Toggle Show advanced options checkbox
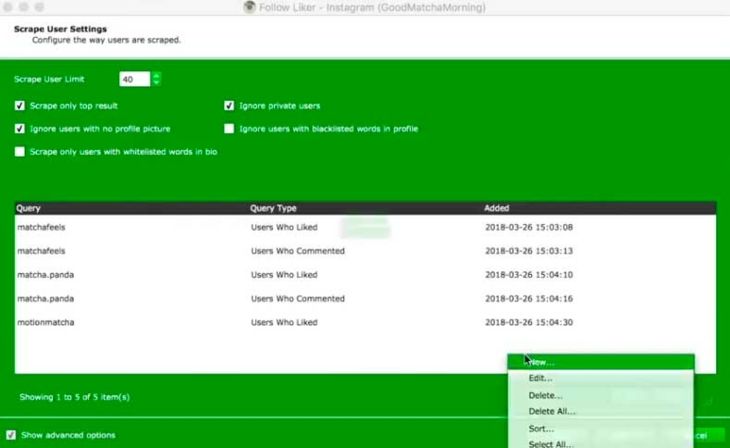730x448 pixels. (x=11, y=435)
